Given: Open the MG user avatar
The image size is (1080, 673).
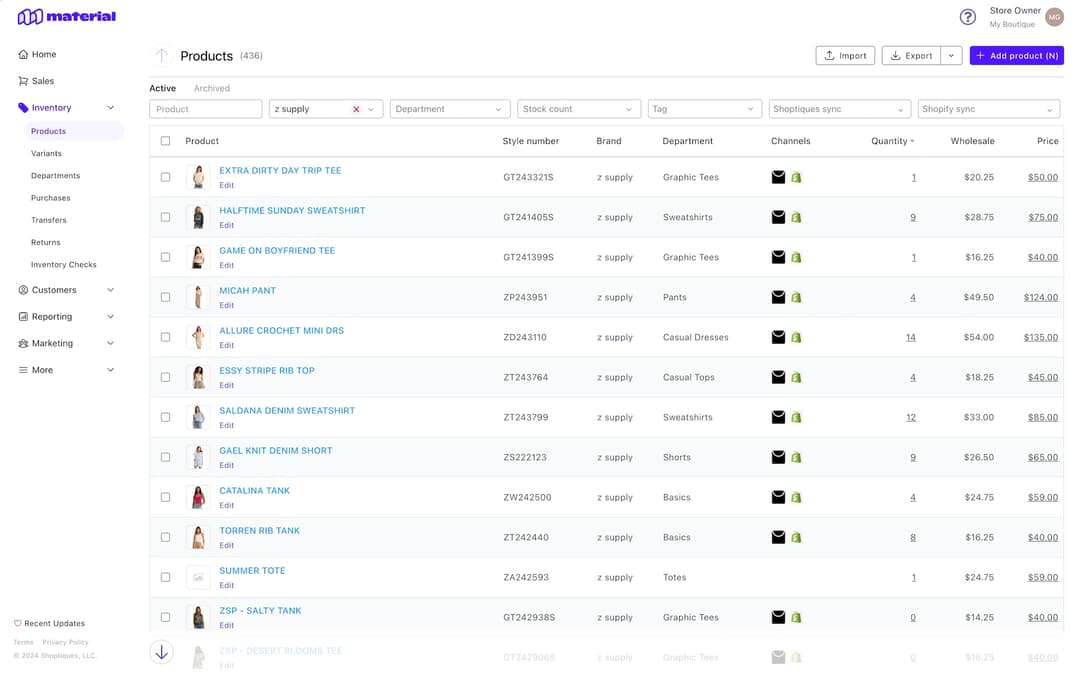Looking at the screenshot, I should click(x=1054, y=17).
